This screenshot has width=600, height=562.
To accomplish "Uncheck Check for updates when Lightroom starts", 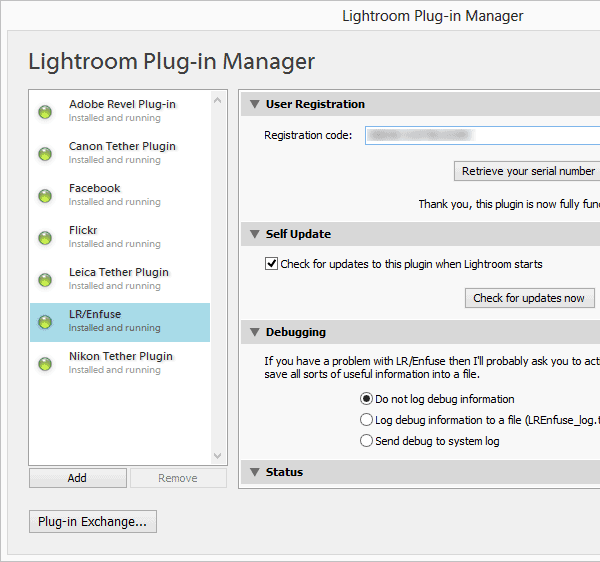I will (271, 264).
